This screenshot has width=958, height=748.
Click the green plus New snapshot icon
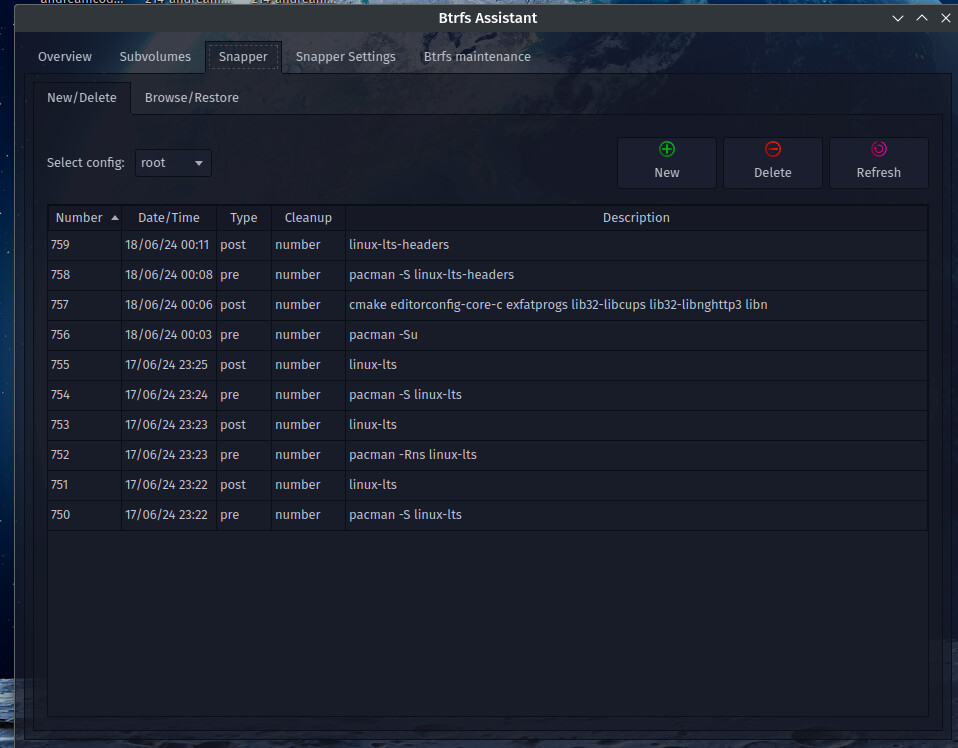tap(667, 150)
